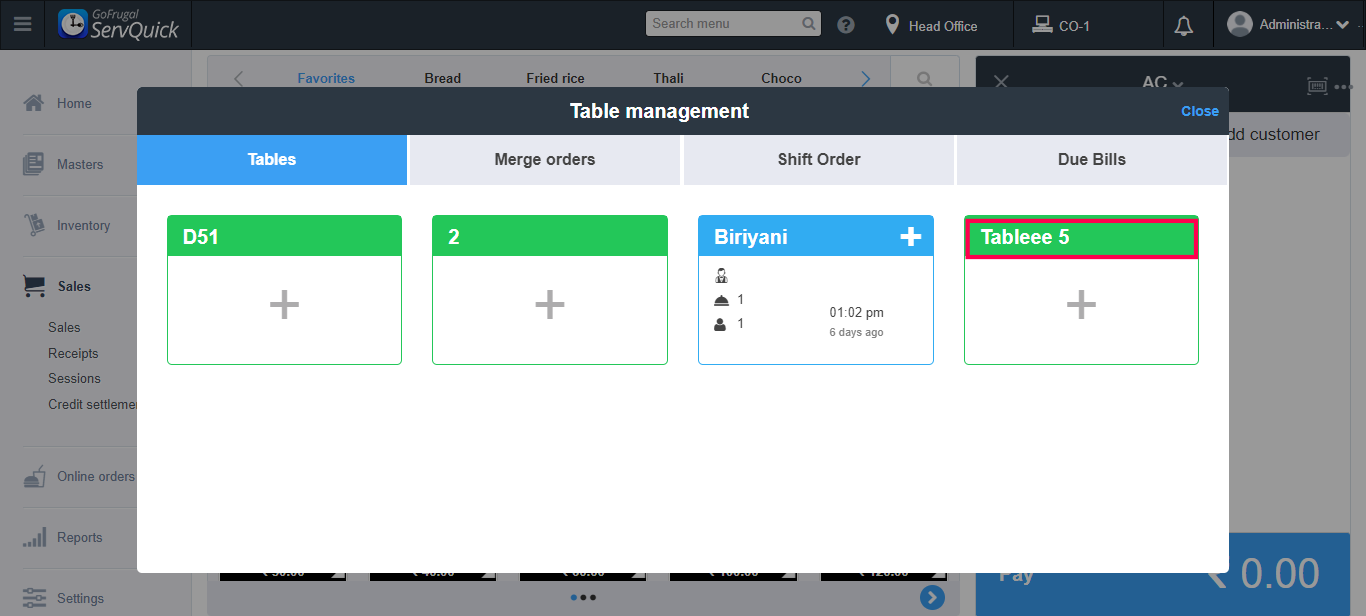Open Receipts in sidebar
This screenshot has width=1366, height=616.
pyautogui.click(x=73, y=353)
